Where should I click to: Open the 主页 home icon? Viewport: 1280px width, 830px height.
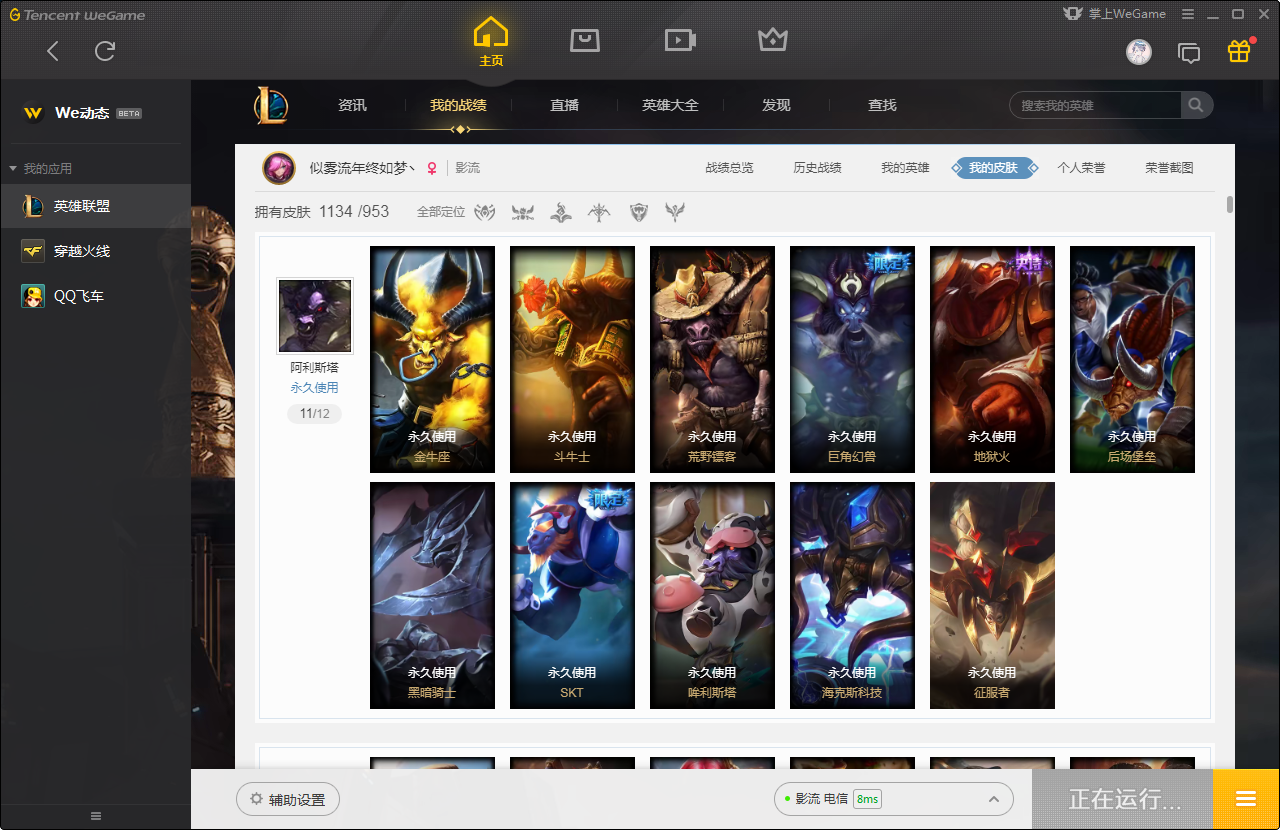(x=491, y=42)
